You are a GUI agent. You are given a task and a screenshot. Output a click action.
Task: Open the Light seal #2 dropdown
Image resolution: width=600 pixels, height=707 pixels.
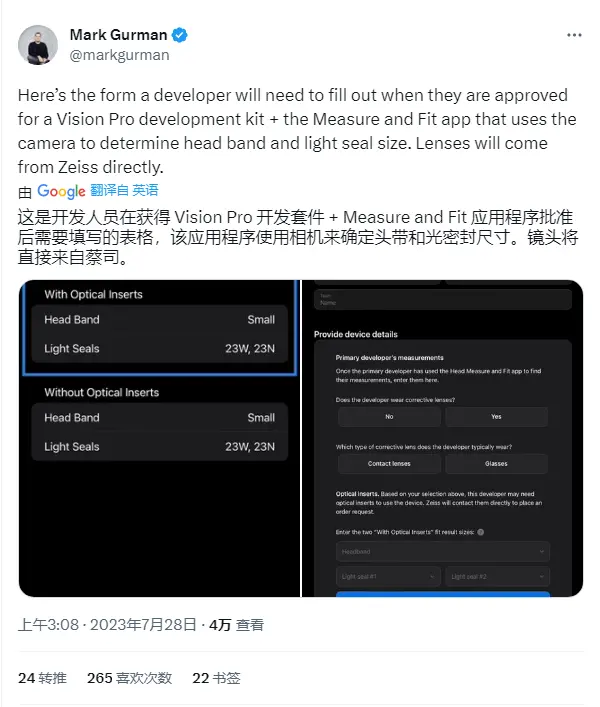tap(498, 576)
